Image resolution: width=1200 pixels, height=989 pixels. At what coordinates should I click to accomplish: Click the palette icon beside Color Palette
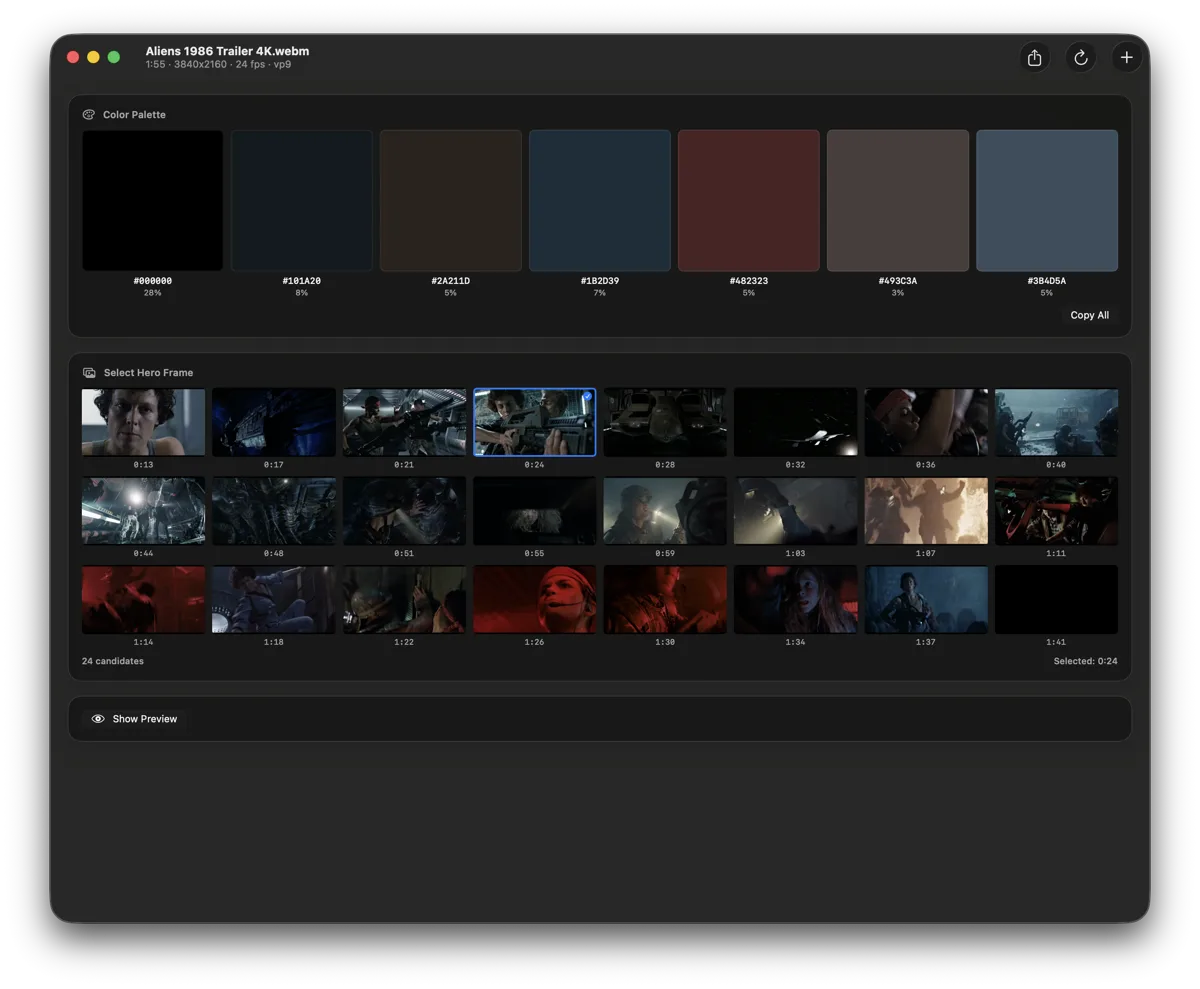tap(89, 114)
